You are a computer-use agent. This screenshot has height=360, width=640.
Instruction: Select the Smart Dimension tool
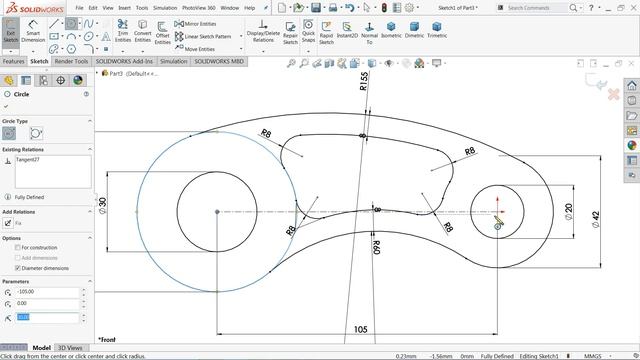(33, 31)
